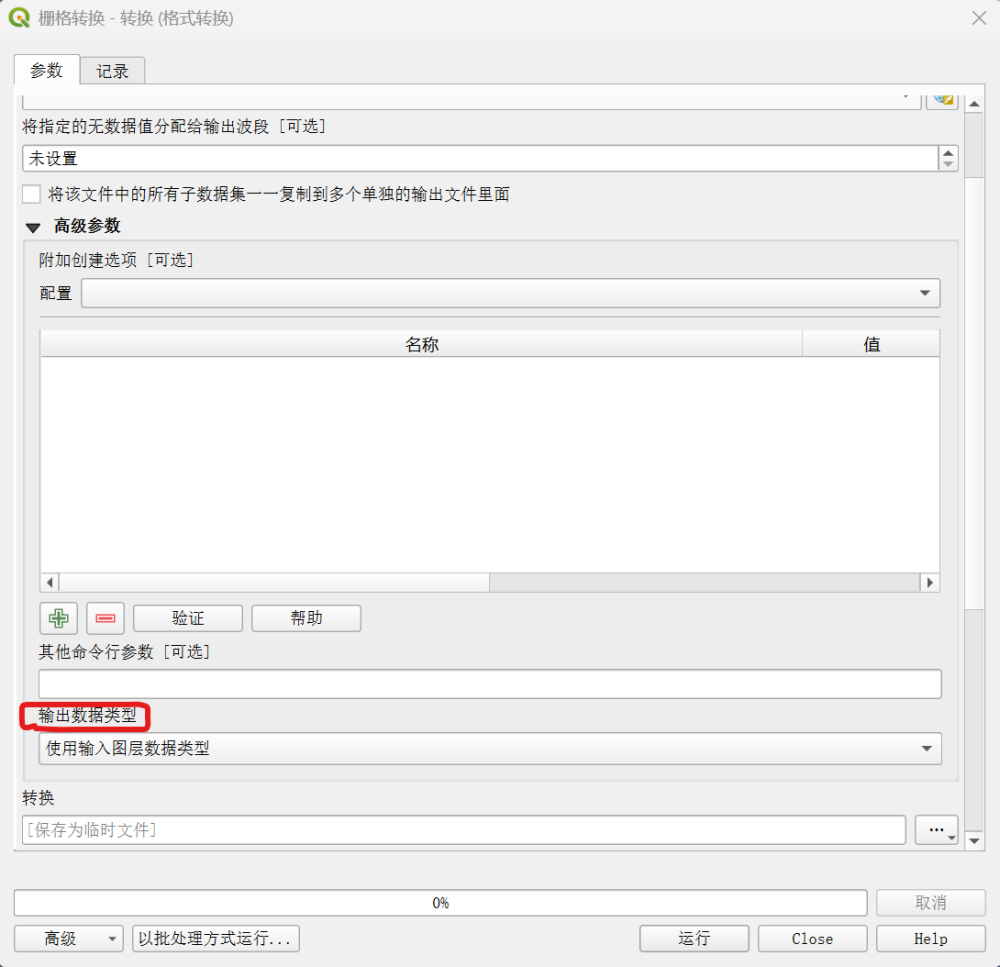Click the 验证 button

click(x=188, y=618)
